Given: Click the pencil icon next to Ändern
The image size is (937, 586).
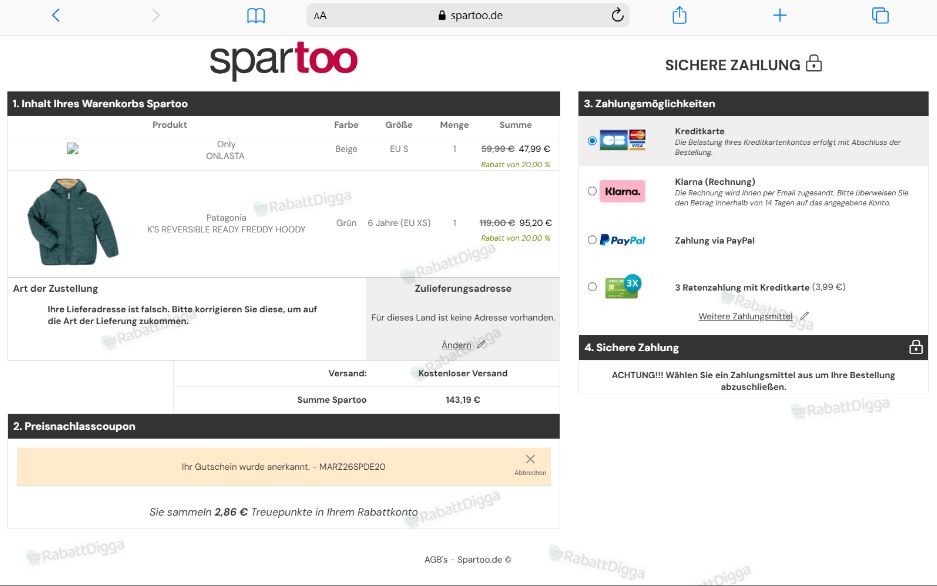Looking at the screenshot, I should tap(481, 345).
